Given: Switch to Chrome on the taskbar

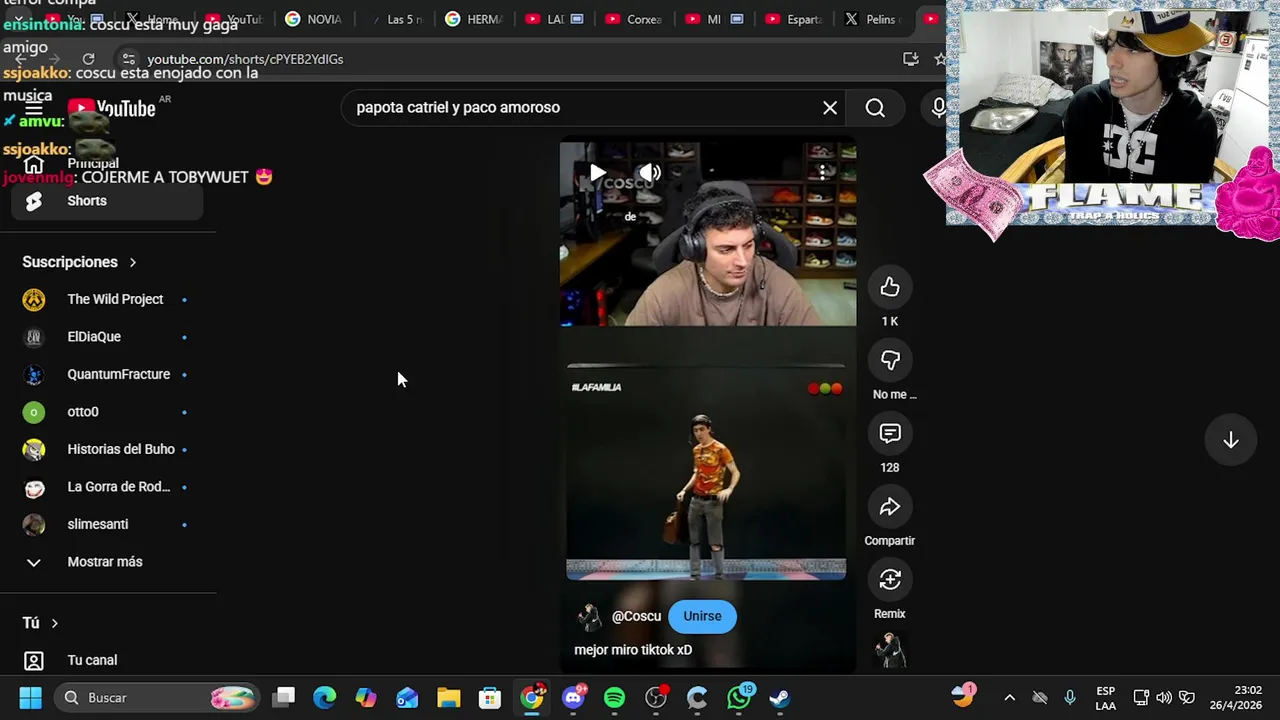Looking at the screenshot, I should (532, 698).
